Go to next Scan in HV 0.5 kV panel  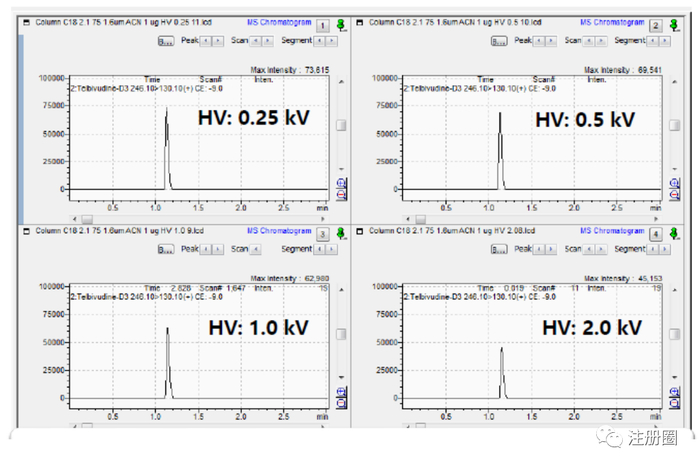click(x=601, y=41)
